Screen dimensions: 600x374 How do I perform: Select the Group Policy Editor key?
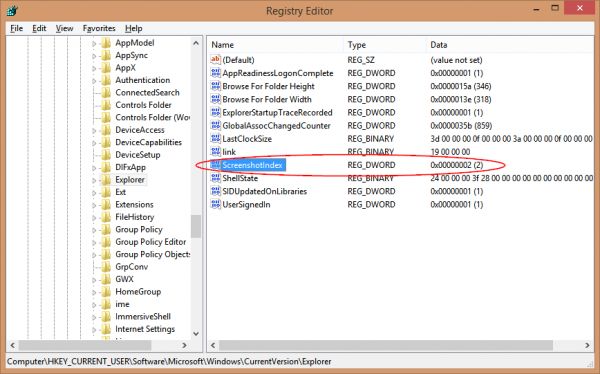click(151, 242)
